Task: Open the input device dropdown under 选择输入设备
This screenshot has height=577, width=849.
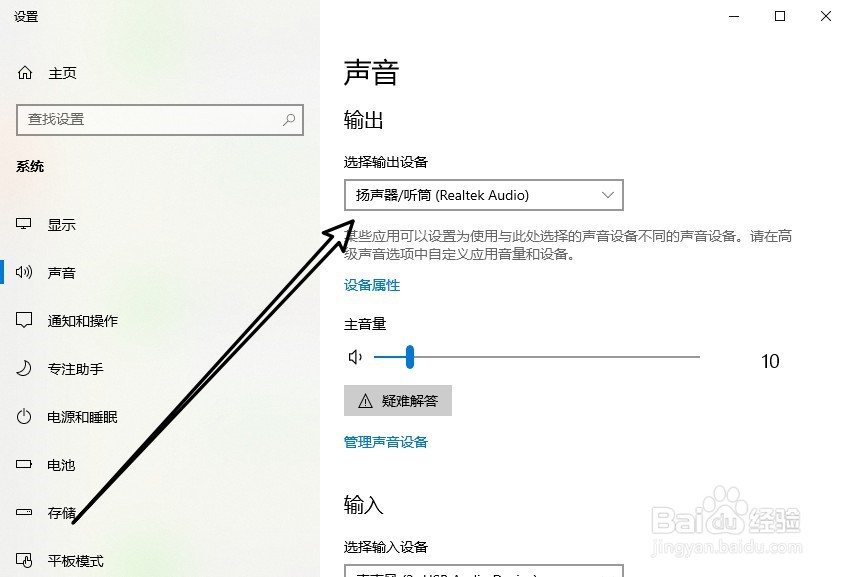Action: click(x=484, y=571)
